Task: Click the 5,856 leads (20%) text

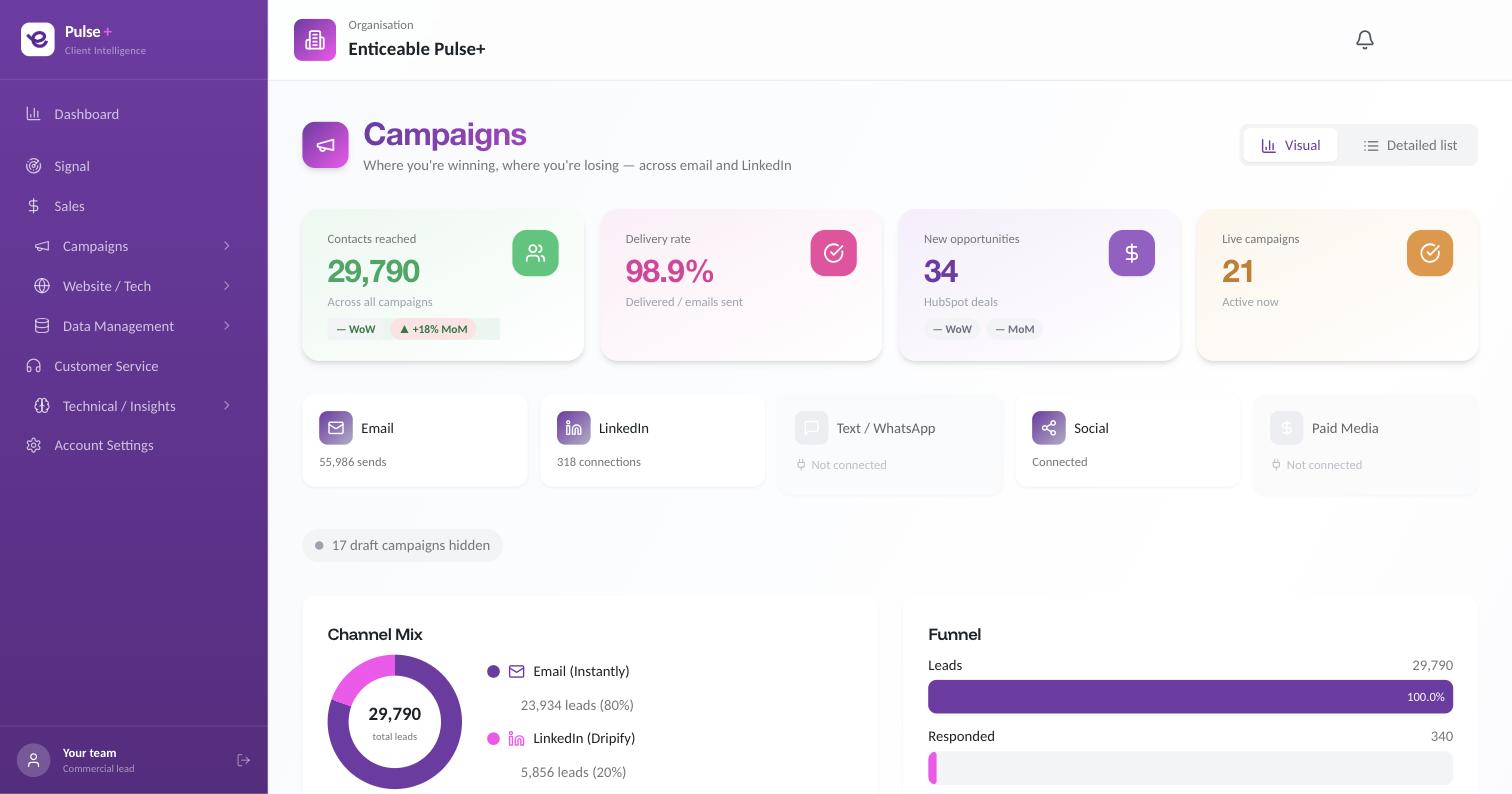Action: tap(573, 772)
